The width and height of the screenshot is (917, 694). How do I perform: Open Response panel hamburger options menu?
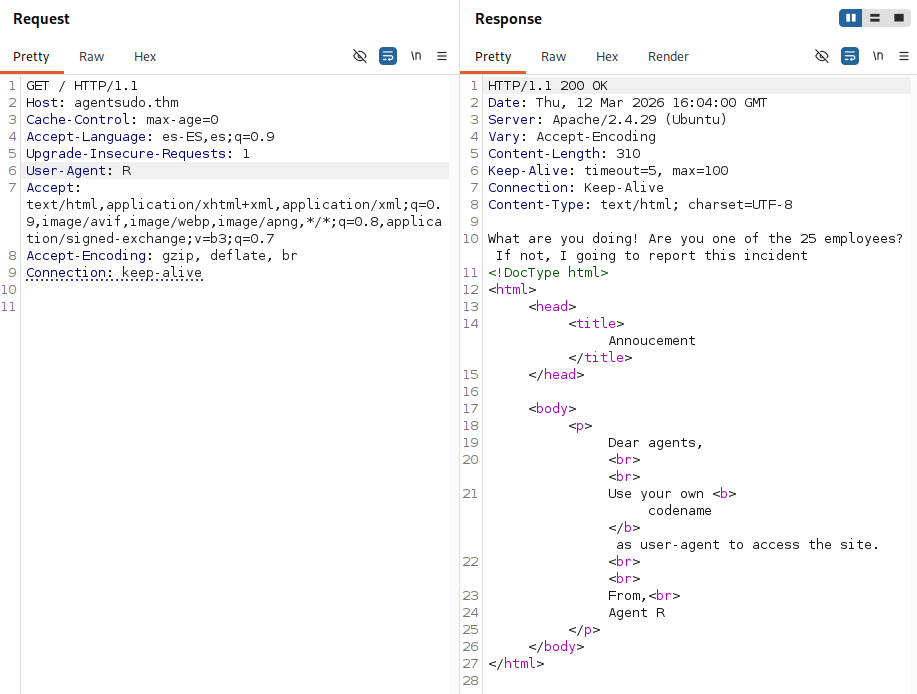pos(904,56)
